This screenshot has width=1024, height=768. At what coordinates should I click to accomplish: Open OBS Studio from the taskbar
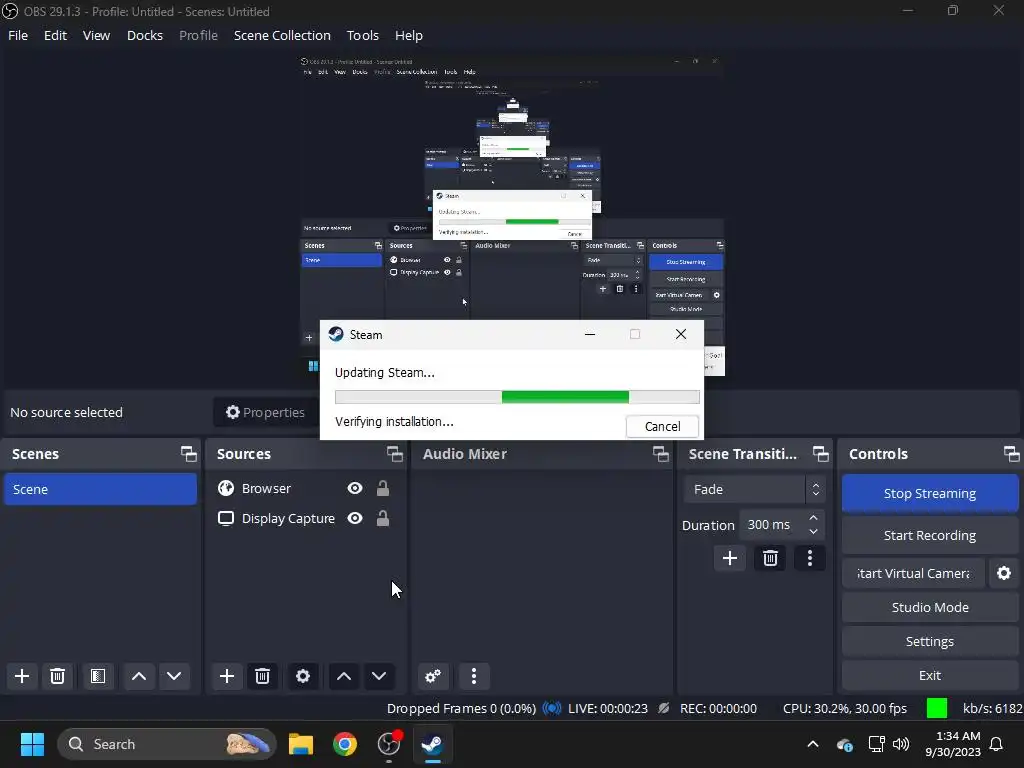click(x=389, y=744)
